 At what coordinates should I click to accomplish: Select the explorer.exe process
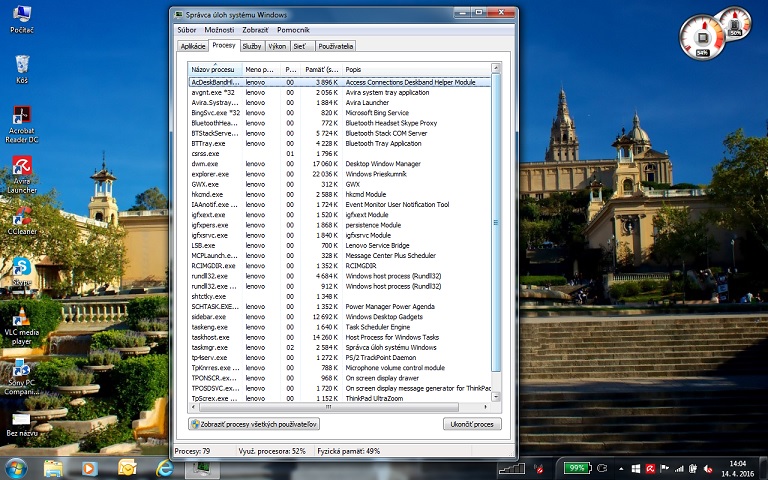click(x=339, y=174)
